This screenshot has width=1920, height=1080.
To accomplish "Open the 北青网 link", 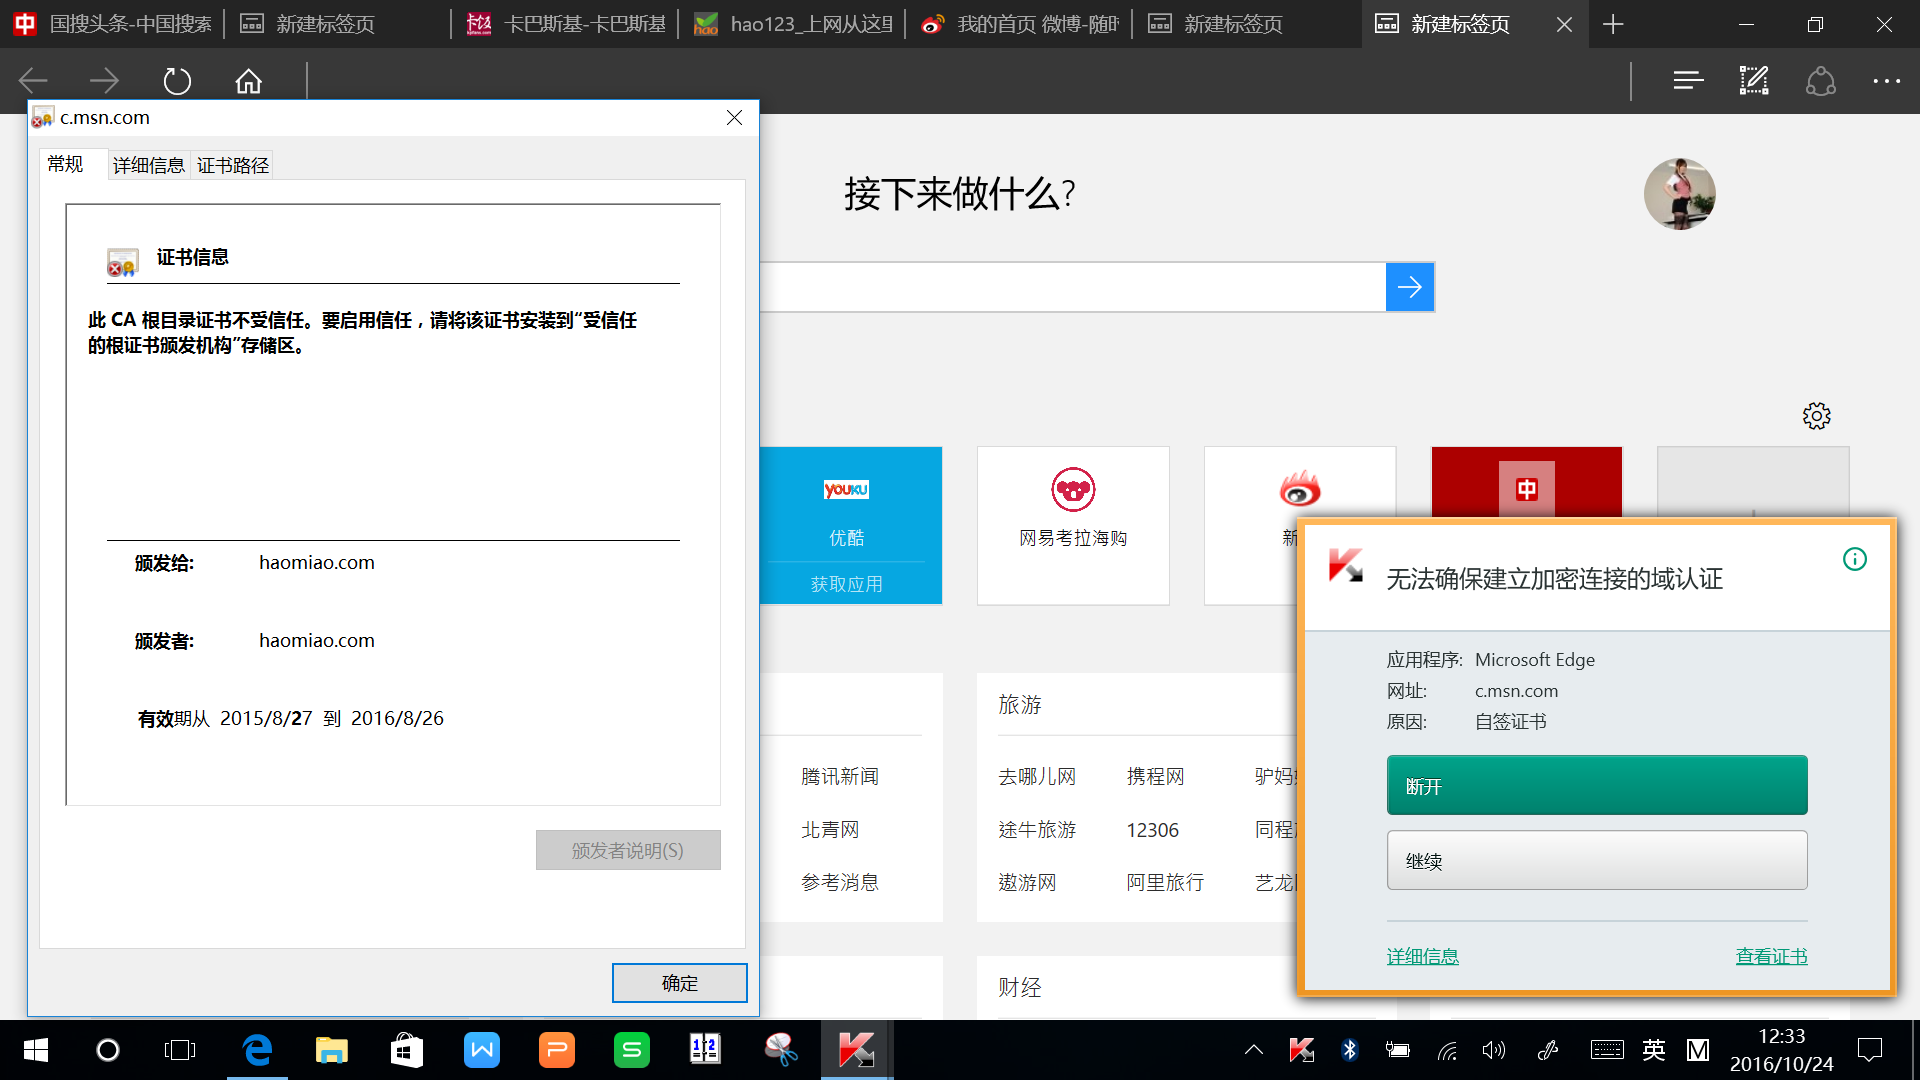I will pyautogui.click(x=830, y=830).
